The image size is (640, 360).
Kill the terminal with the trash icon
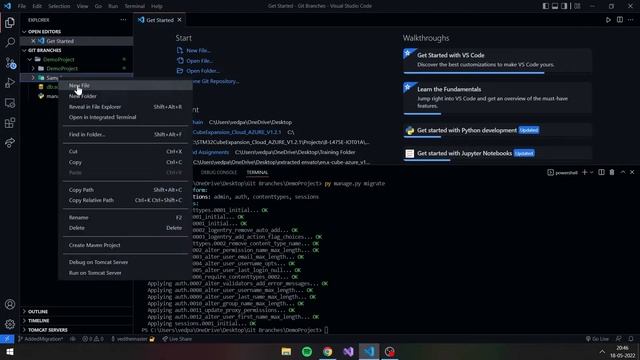[x=612, y=172]
